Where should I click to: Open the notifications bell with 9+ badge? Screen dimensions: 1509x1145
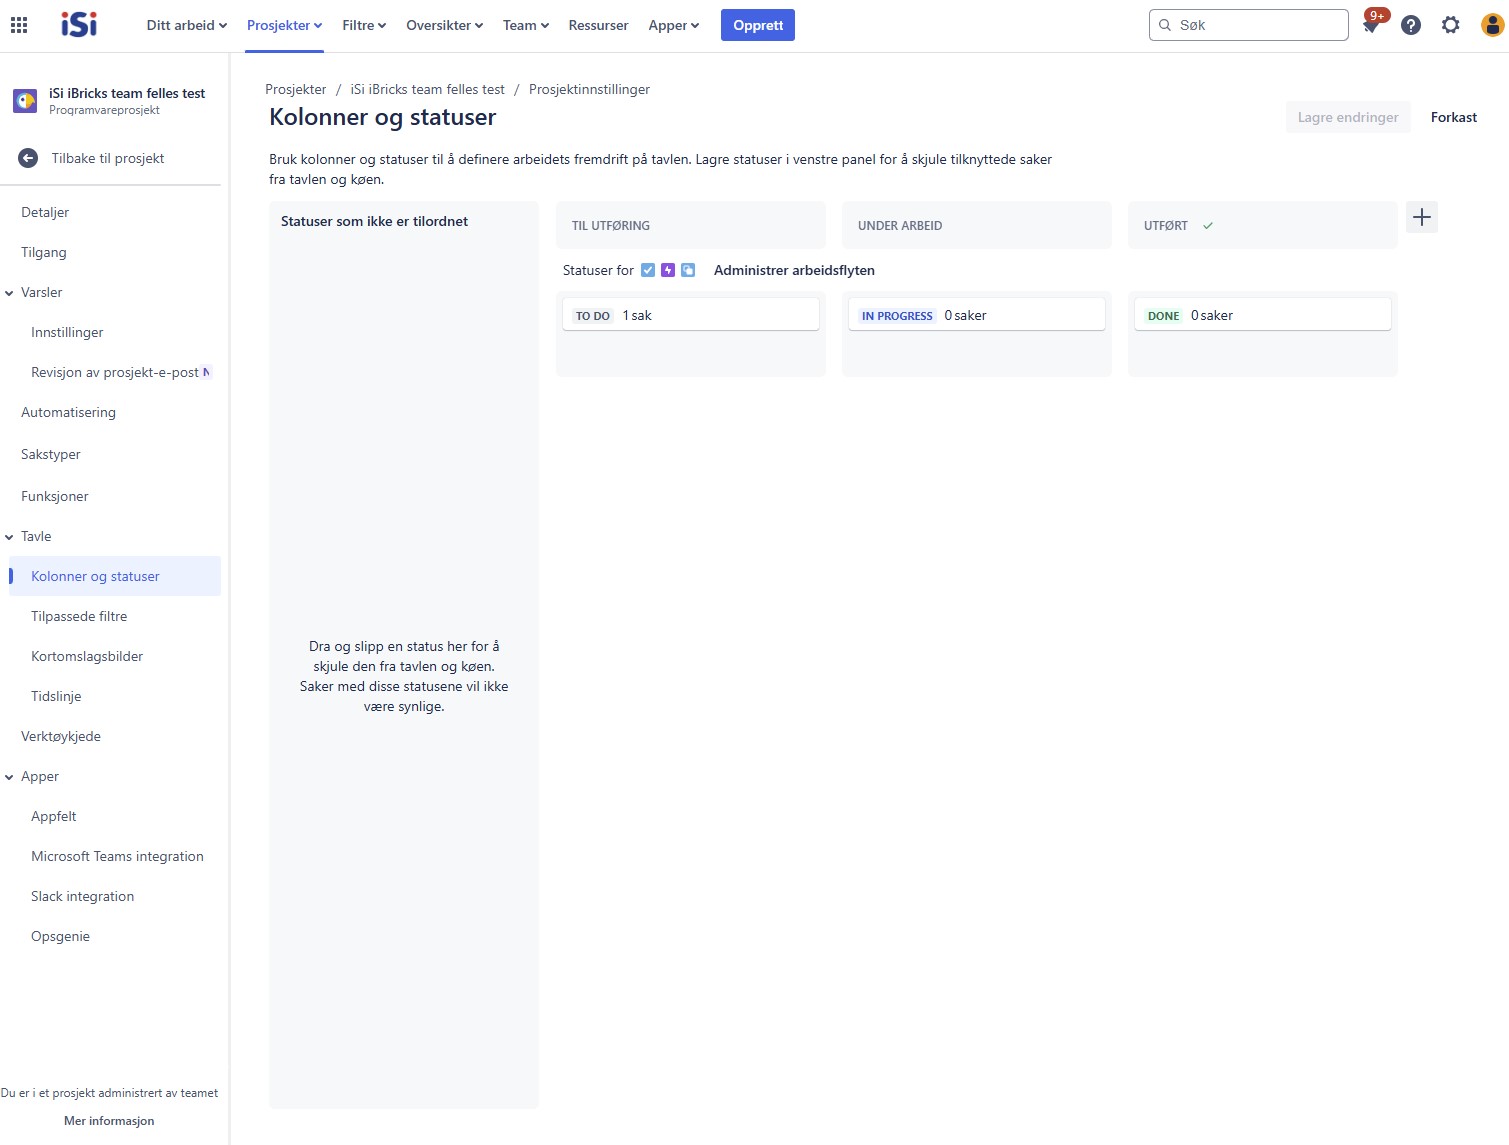(x=1371, y=25)
